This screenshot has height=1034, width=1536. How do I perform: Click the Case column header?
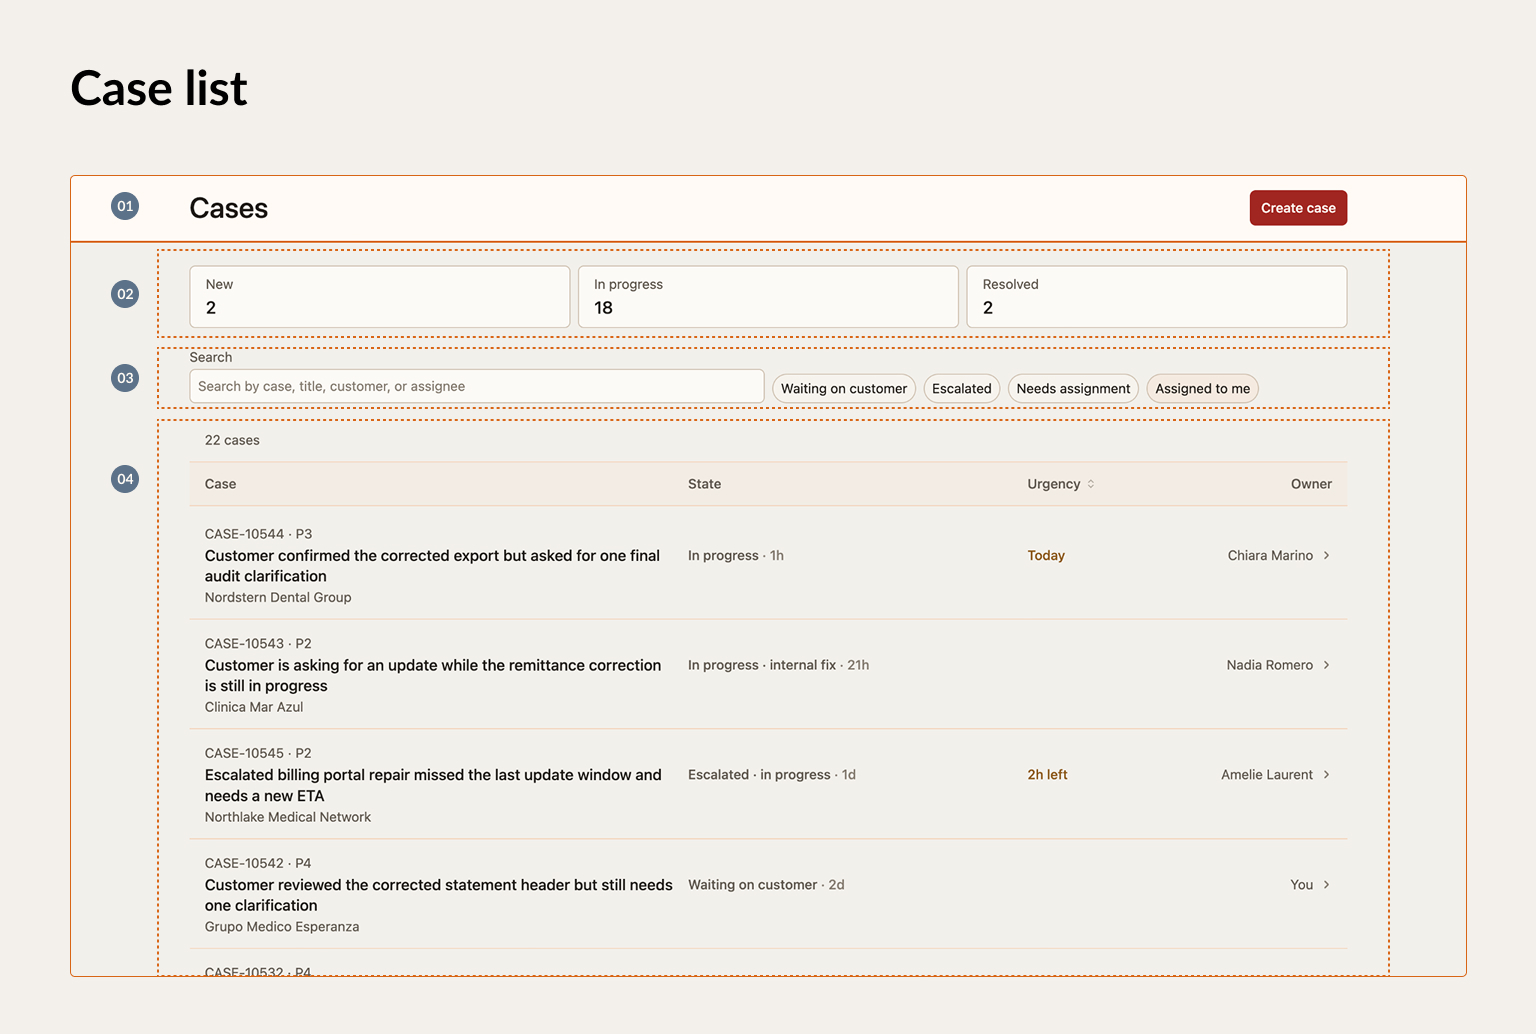[220, 484]
